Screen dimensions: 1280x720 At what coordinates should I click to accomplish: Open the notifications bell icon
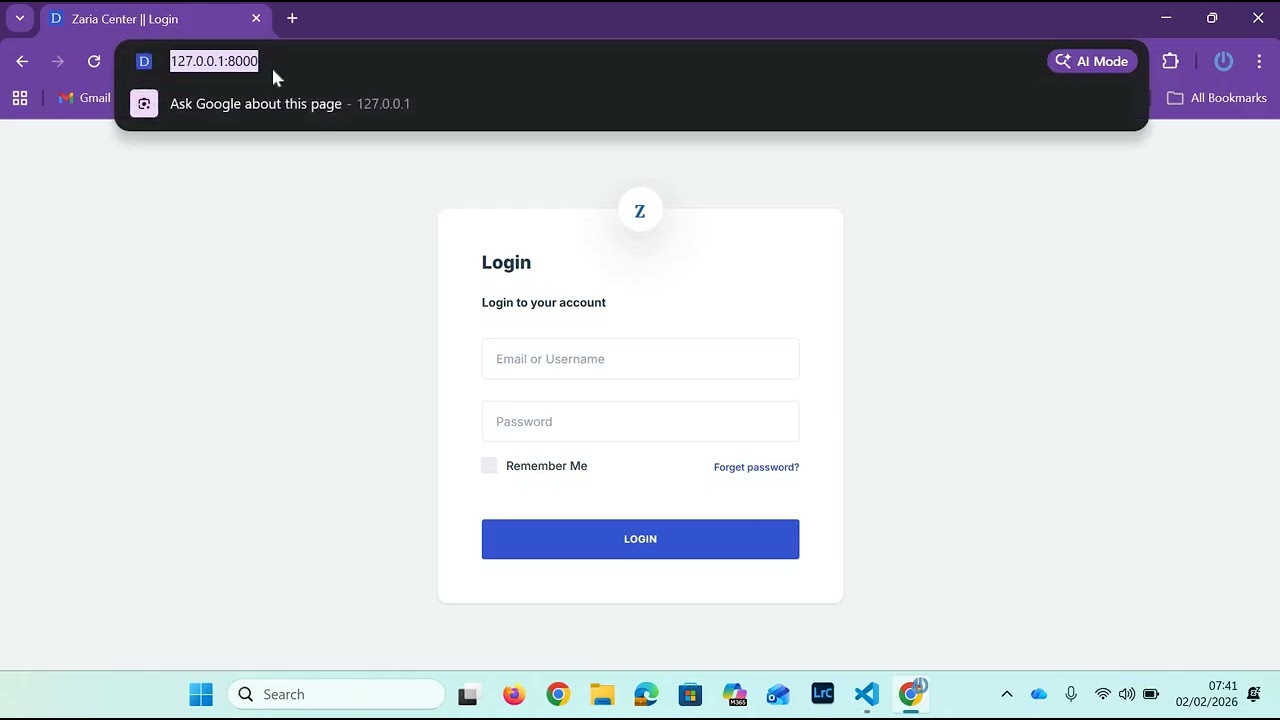point(1254,694)
